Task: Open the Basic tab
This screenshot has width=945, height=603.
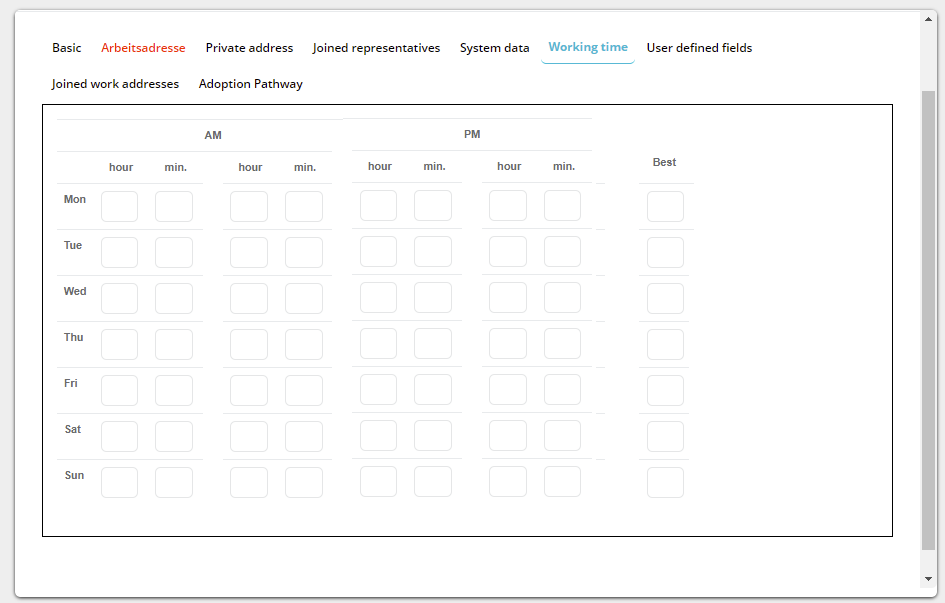Action: (x=67, y=48)
